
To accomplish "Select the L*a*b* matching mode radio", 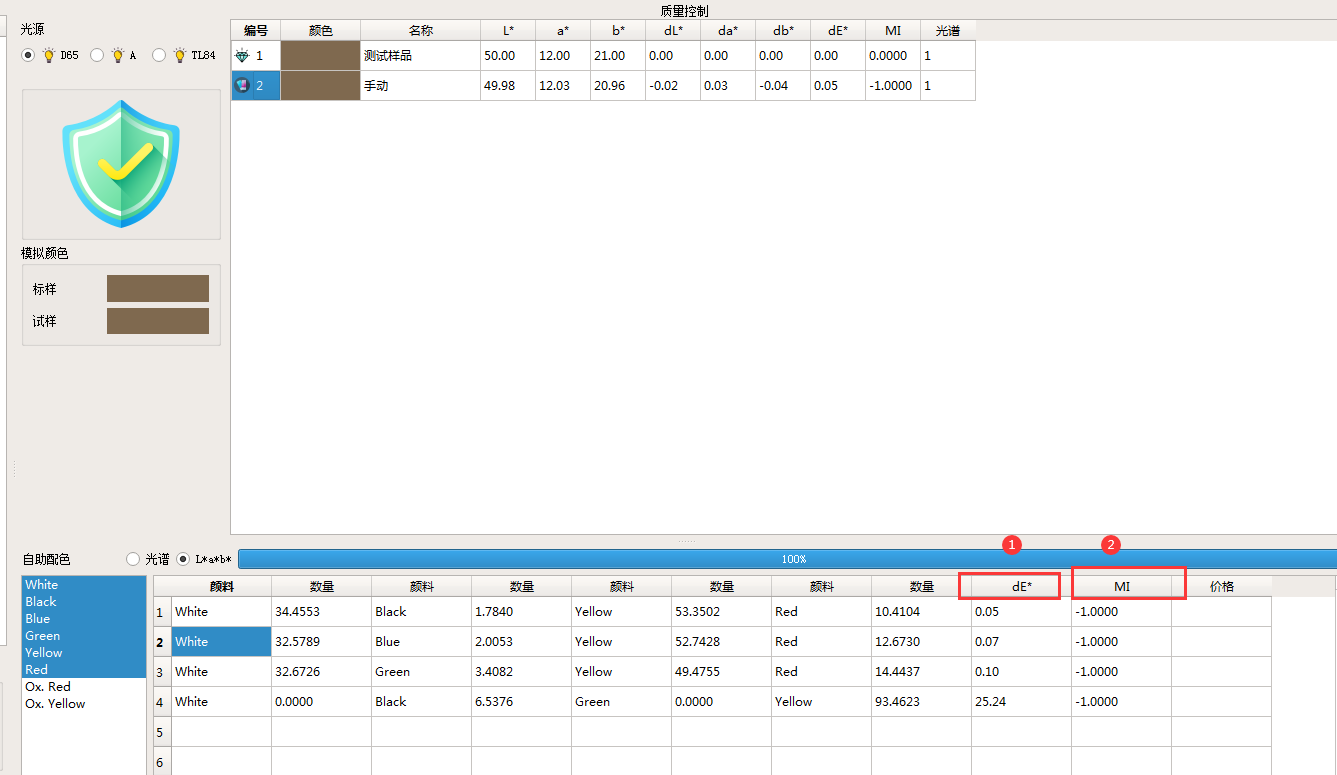I will (x=184, y=559).
